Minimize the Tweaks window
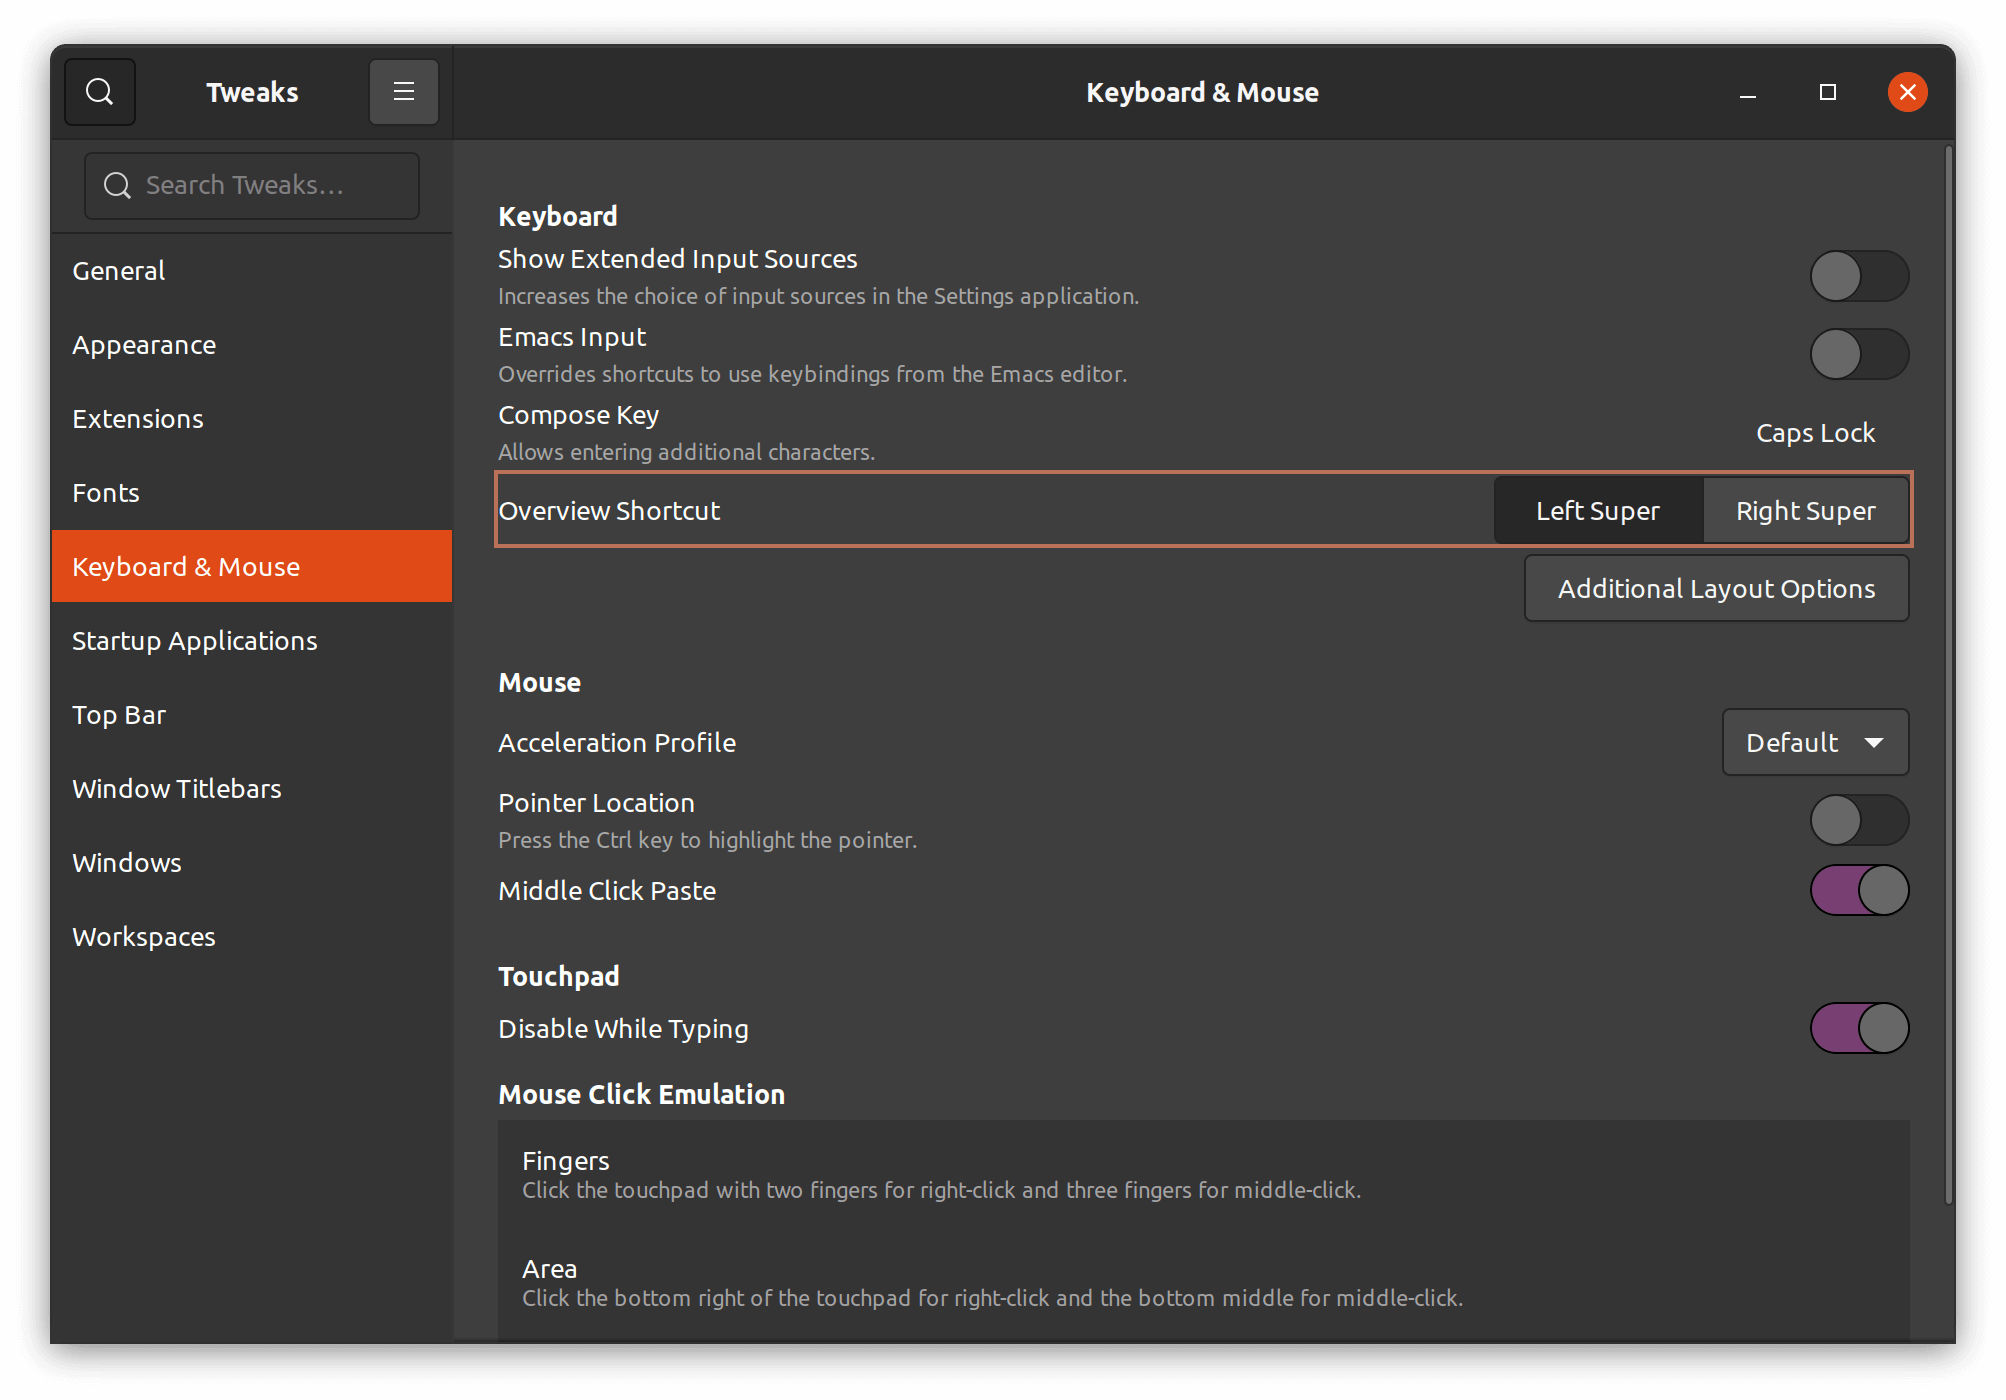Image resolution: width=2006 pixels, height=1400 pixels. (1747, 92)
